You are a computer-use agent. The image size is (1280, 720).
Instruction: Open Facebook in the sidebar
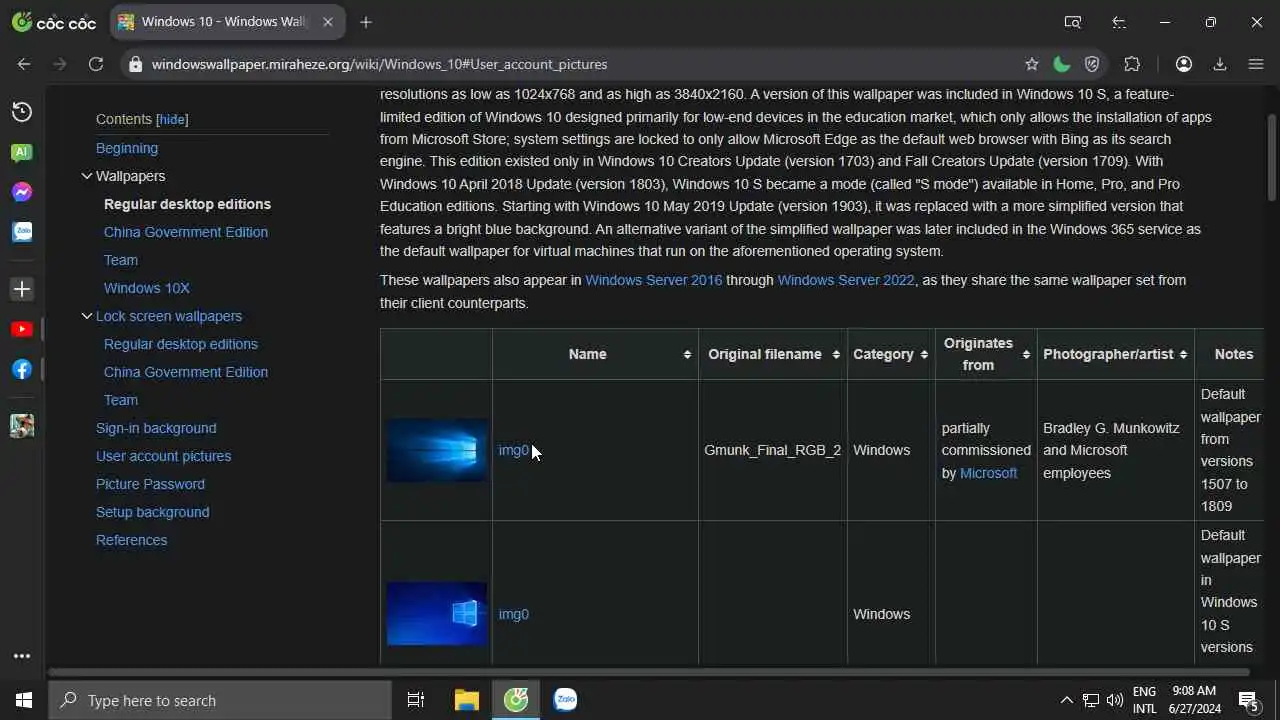click(22, 369)
